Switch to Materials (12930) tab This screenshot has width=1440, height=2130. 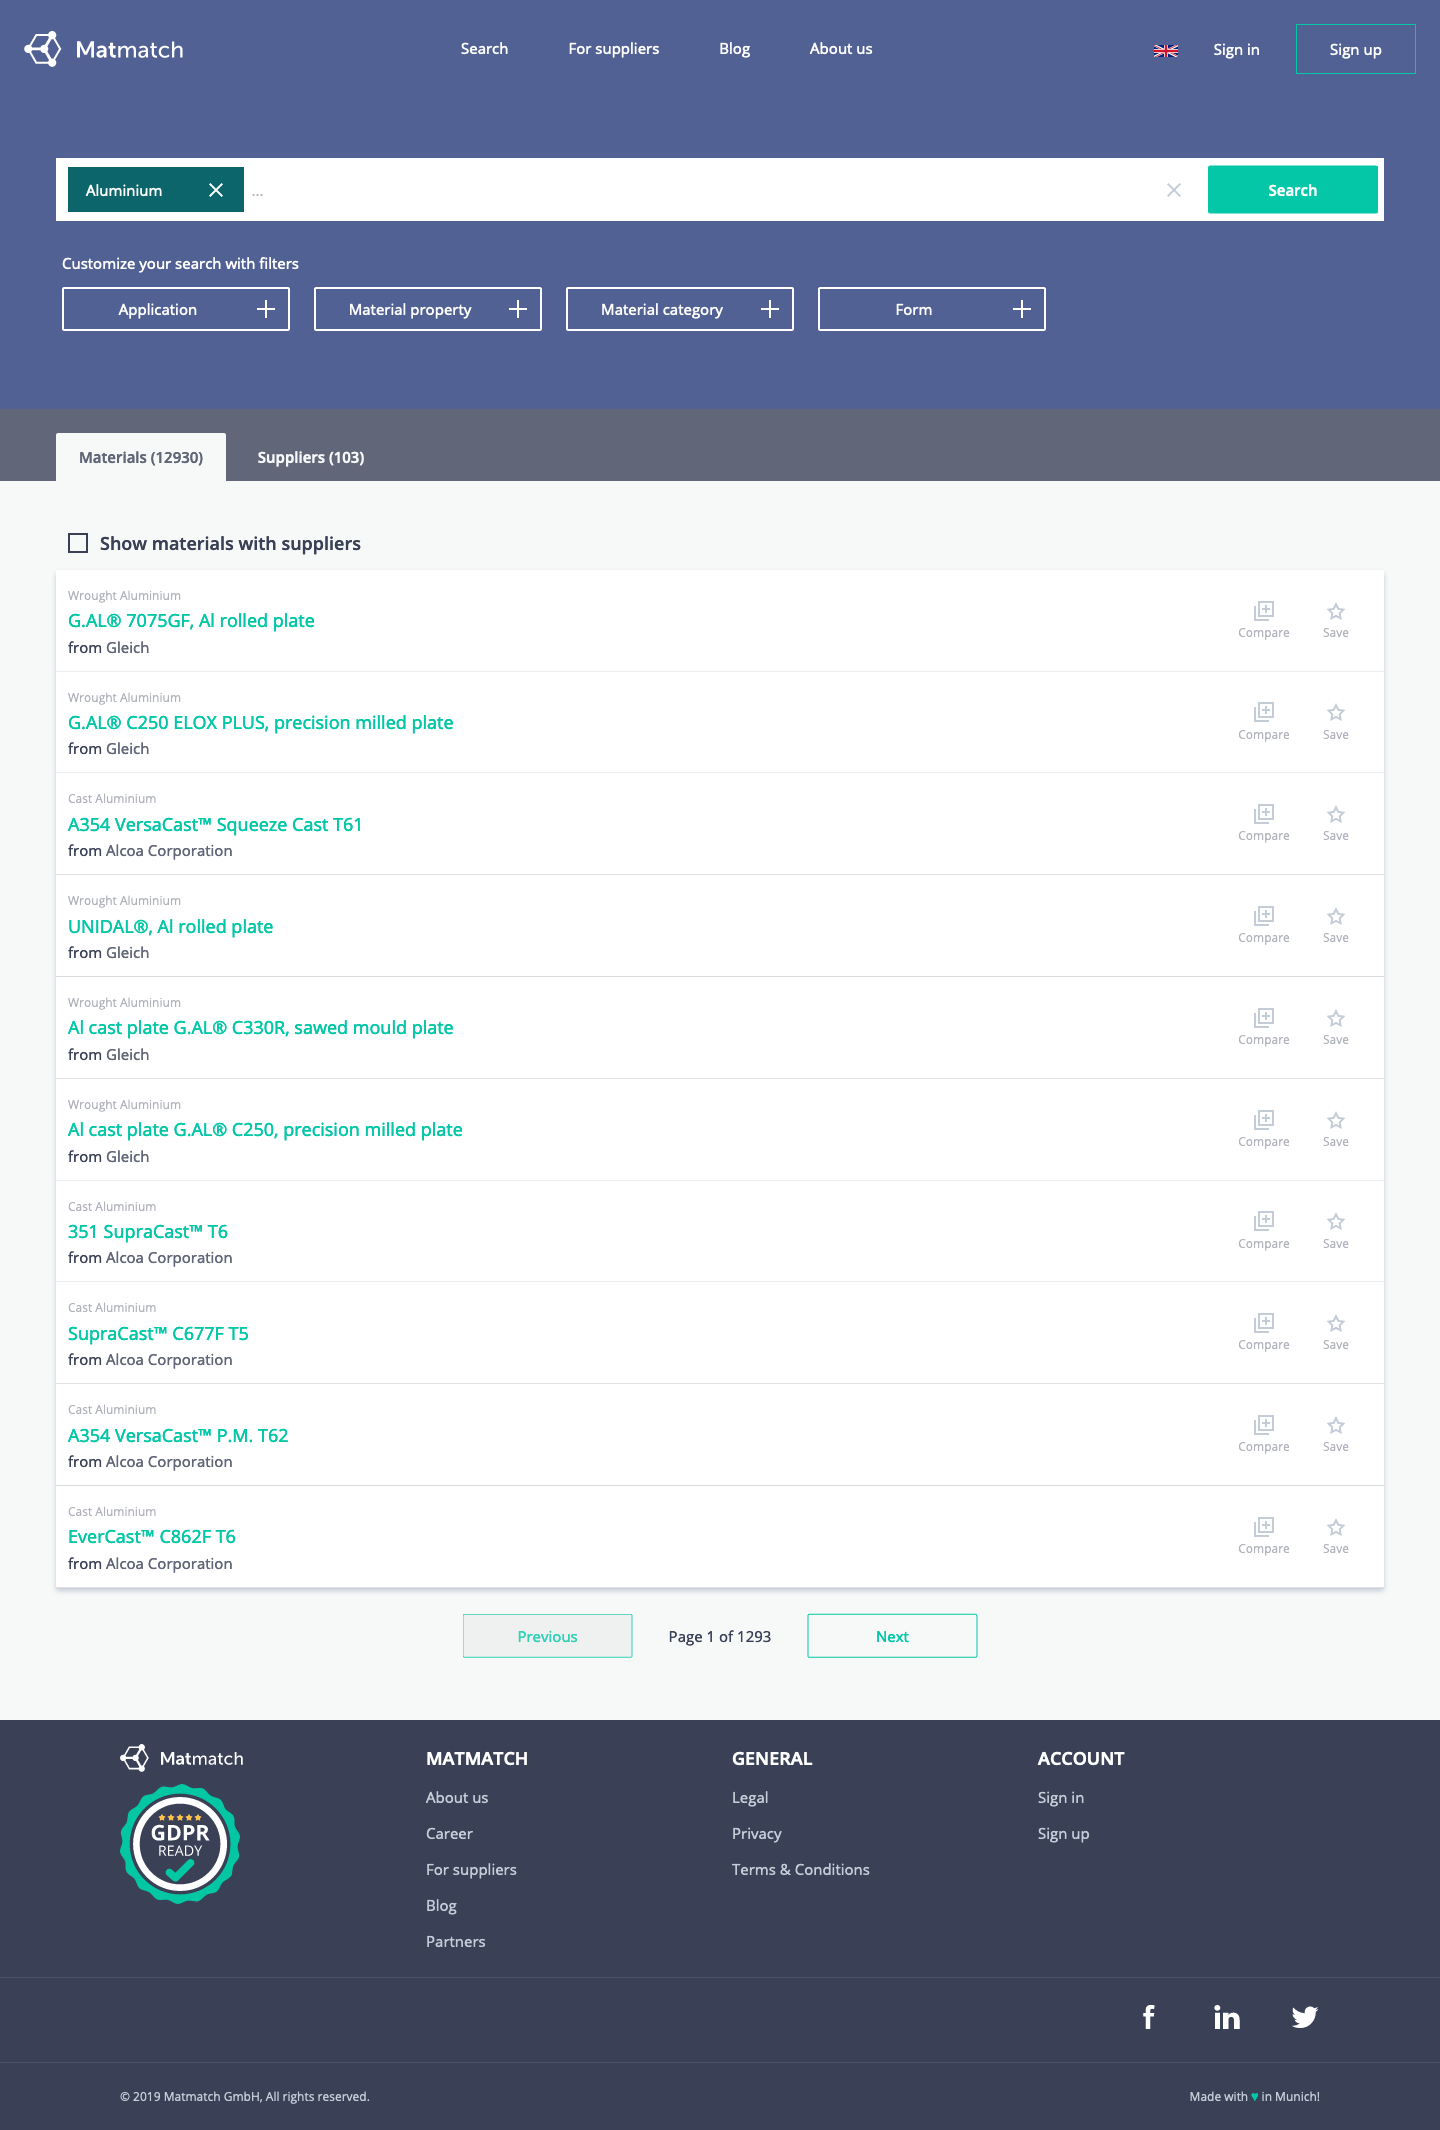(x=141, y=457)
